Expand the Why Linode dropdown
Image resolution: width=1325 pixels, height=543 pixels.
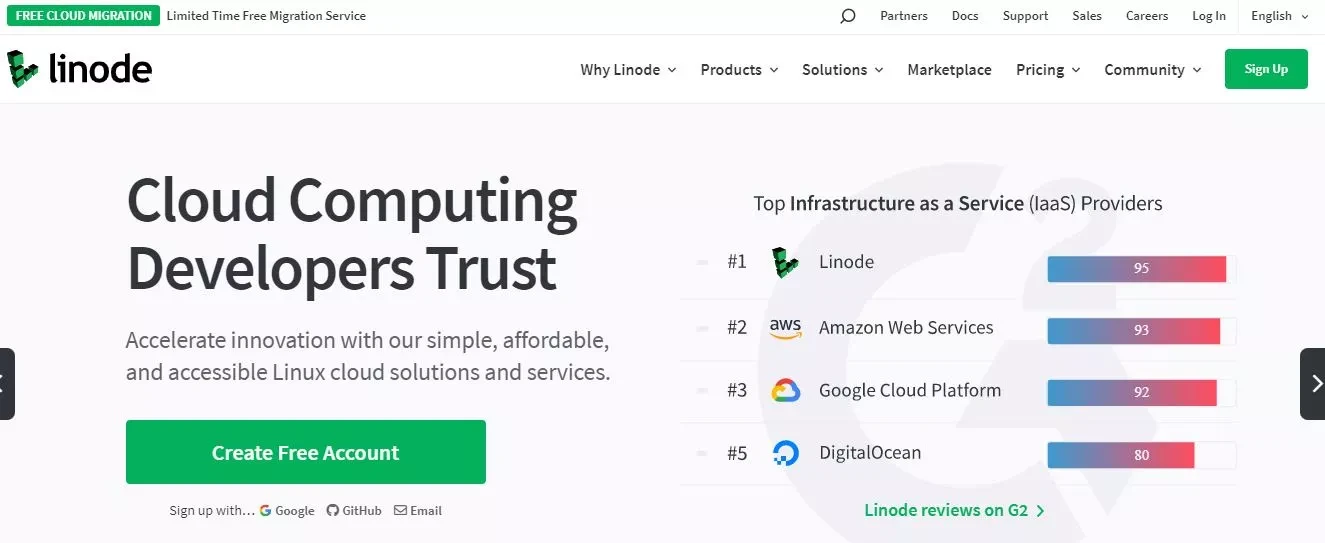(x=628, y=69)
